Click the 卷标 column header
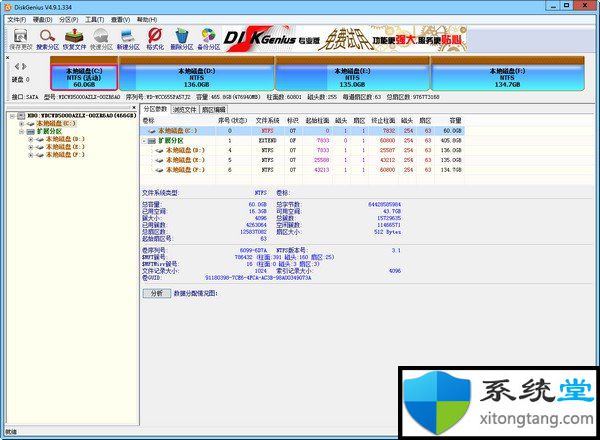 click(x=149, y=121)
